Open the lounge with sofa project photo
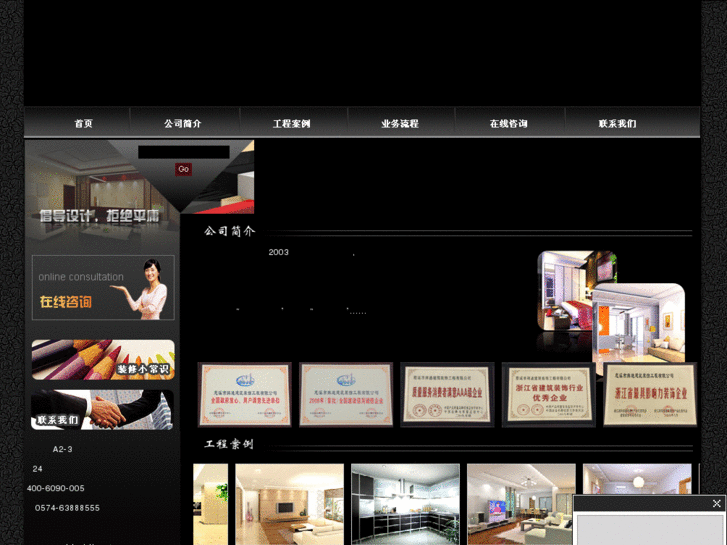Viewport: 727px width, 545px height. (x=522, y=504)
